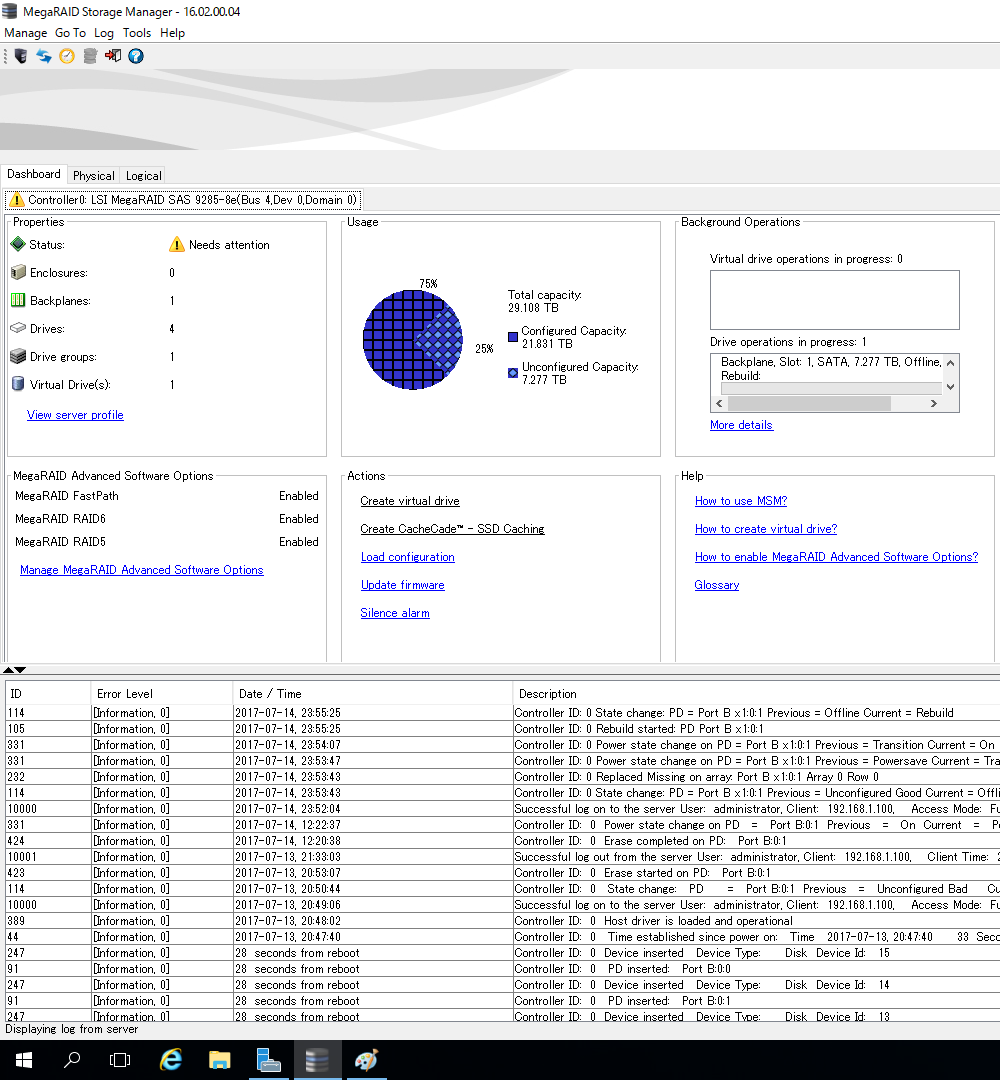Click the log pane expand down arrow
This screenshot has width=1000, height=1080.
tap(21, 669)
